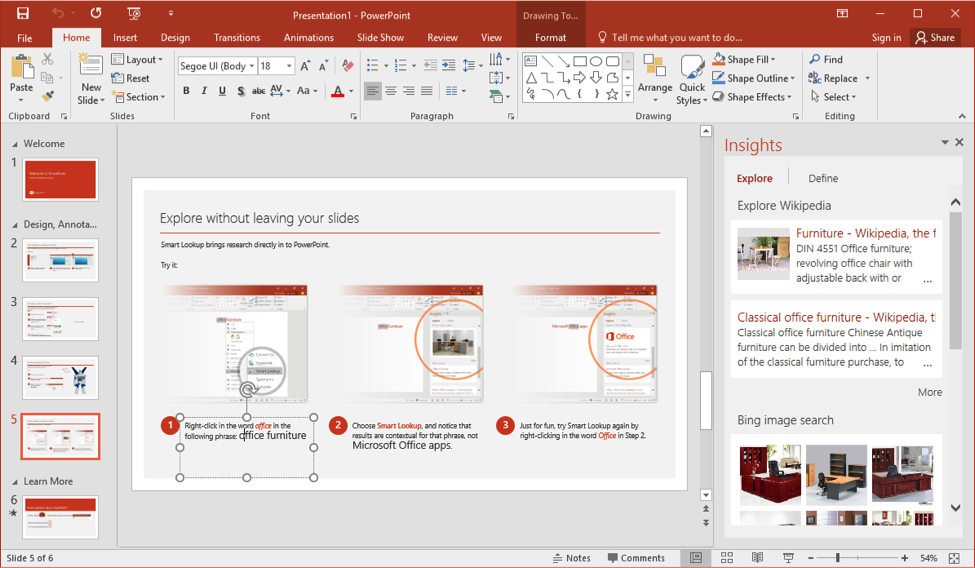Toggle Underline text formatting
The width and height of the screenshot is (975, 568).
(x=222, y=91)
